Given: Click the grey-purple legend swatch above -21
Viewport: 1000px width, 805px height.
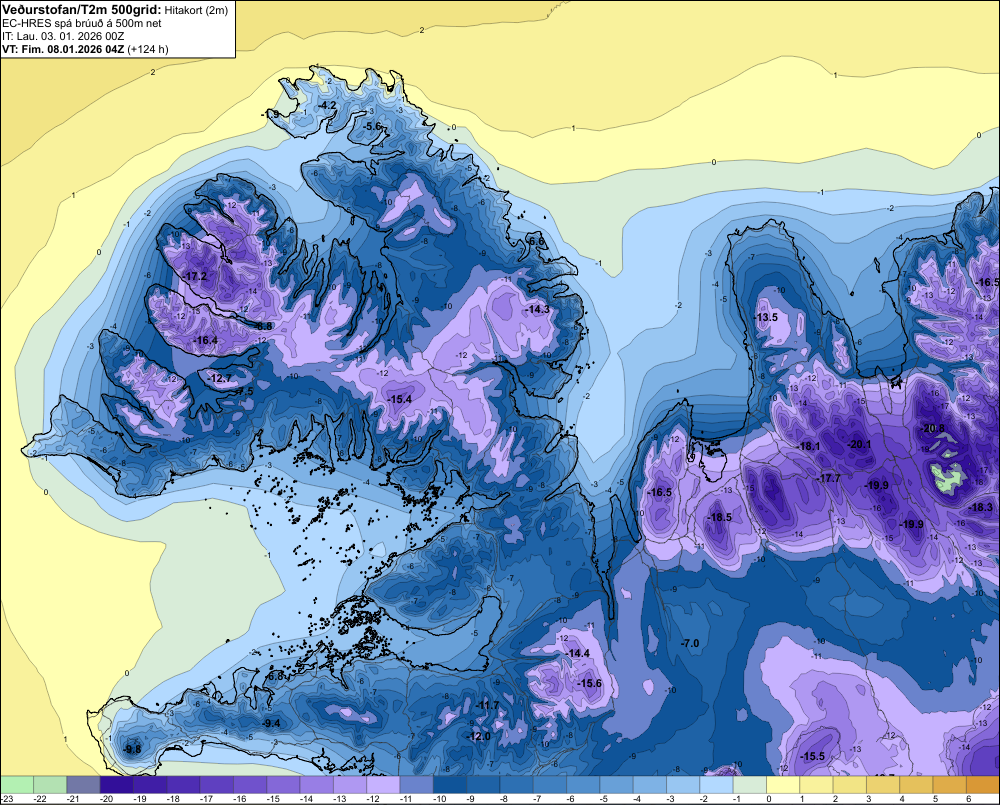Looking at the screenshot, I should (84, 785).
